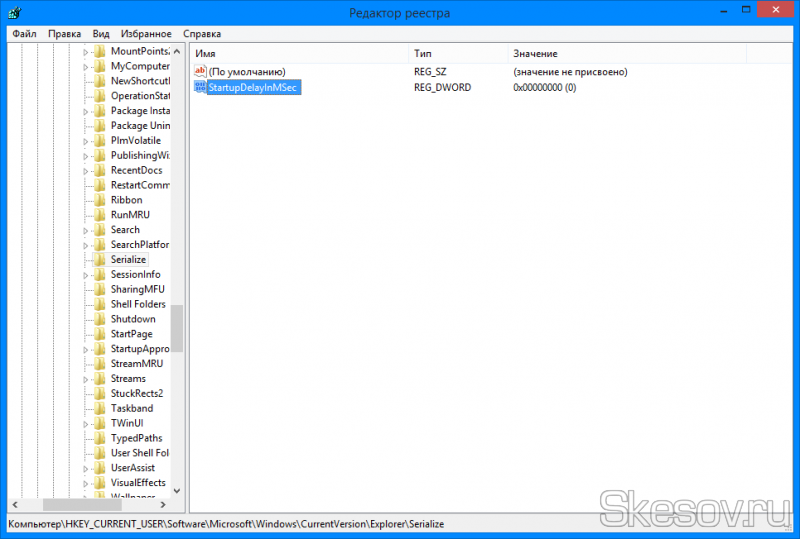
Task: Select the Shutdown folder icon
Action: coord(100,319)
